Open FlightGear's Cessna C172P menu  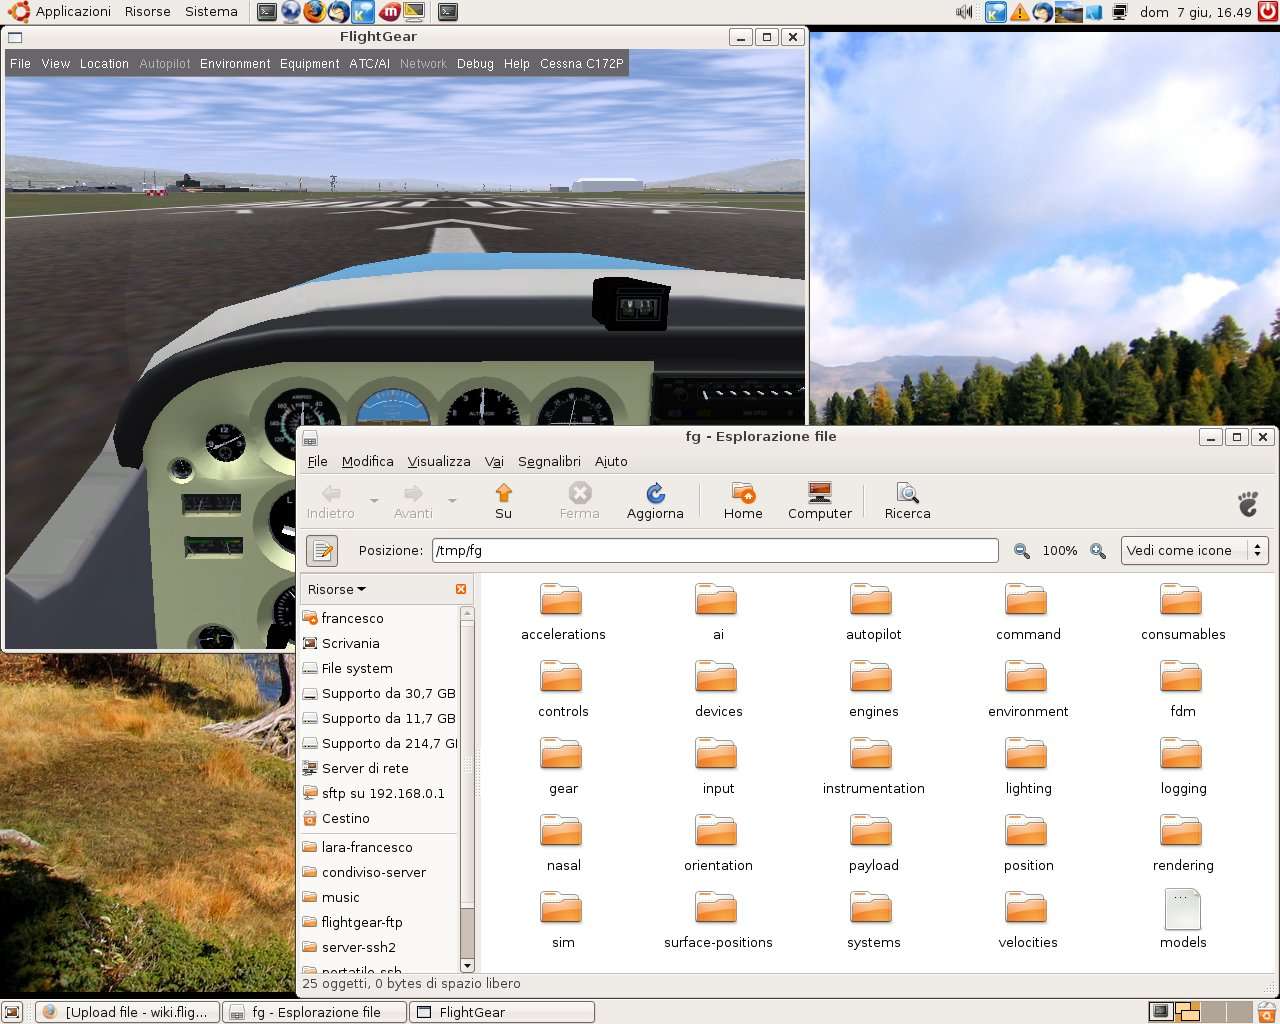(582, 63)
